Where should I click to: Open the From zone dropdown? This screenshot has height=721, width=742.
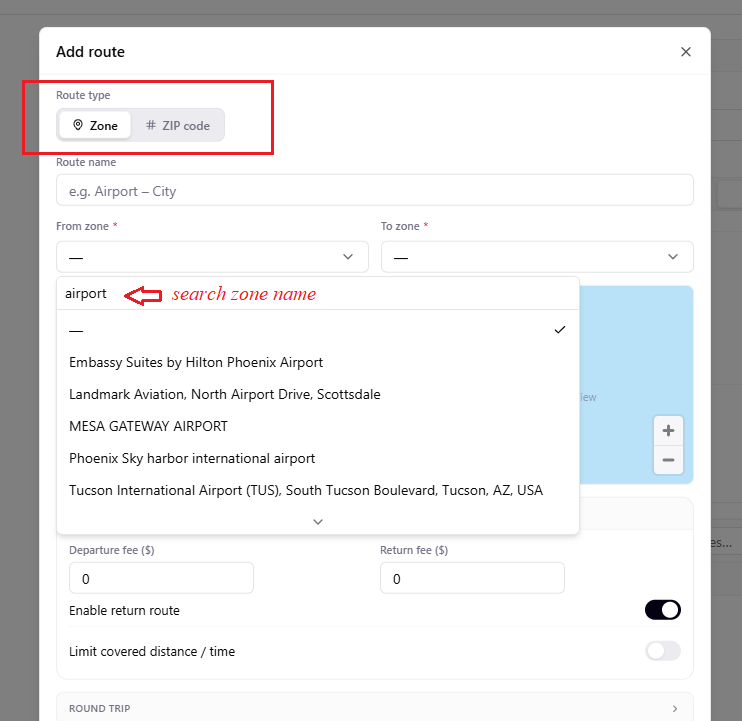tap(212, 257)
